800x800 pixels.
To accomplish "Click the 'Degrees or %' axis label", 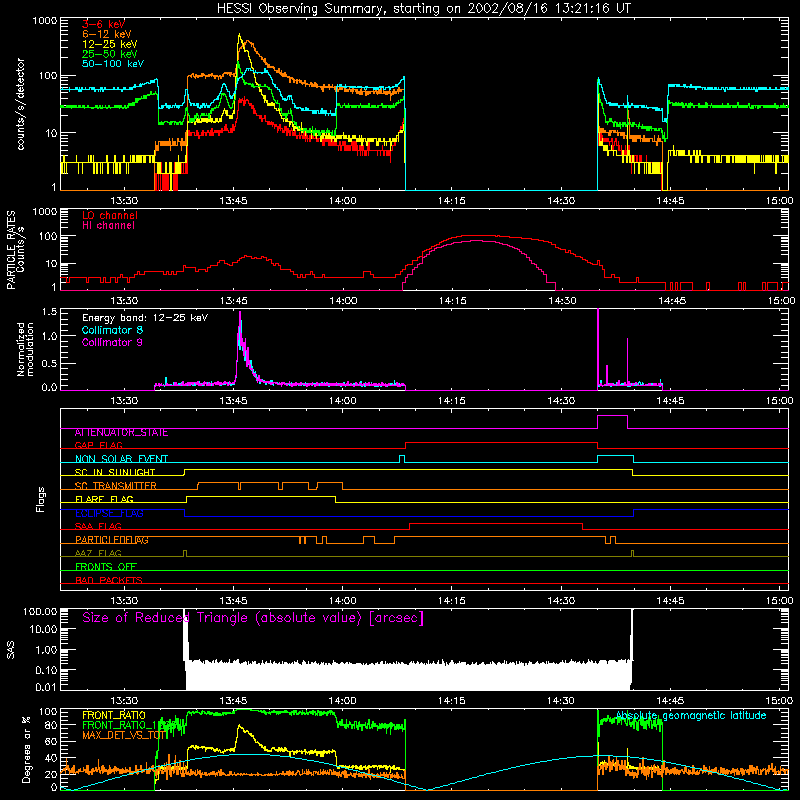I will pos(26,749).
